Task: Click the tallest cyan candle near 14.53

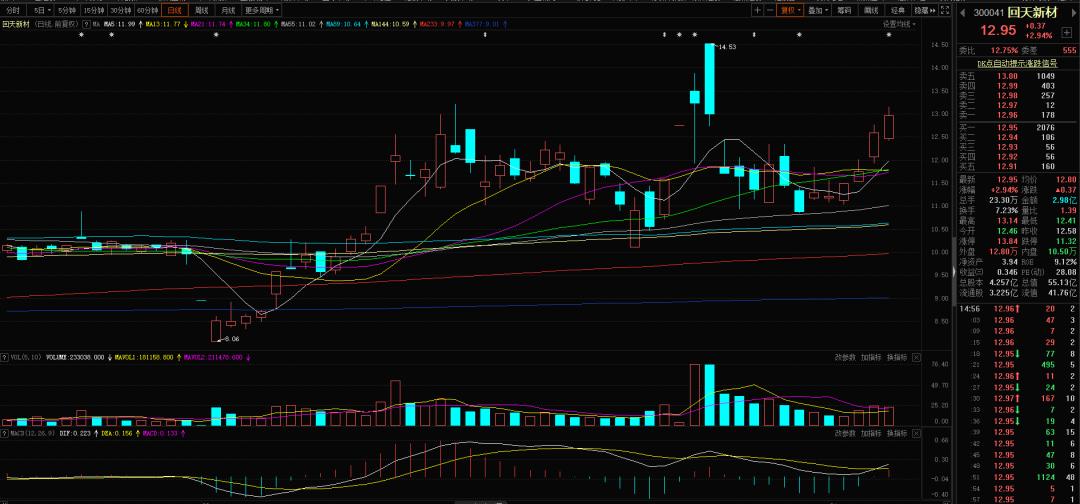Action: coord(709,78)
